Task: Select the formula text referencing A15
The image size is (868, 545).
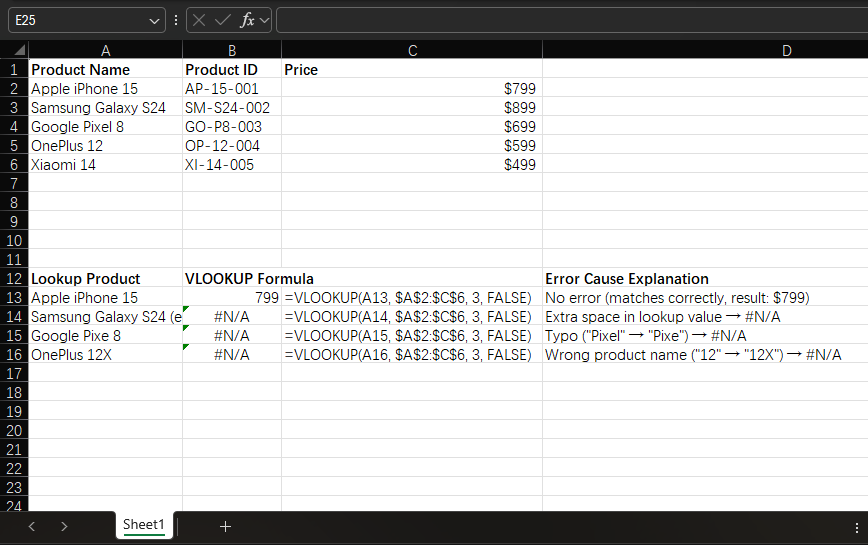Action: [412, 336]
